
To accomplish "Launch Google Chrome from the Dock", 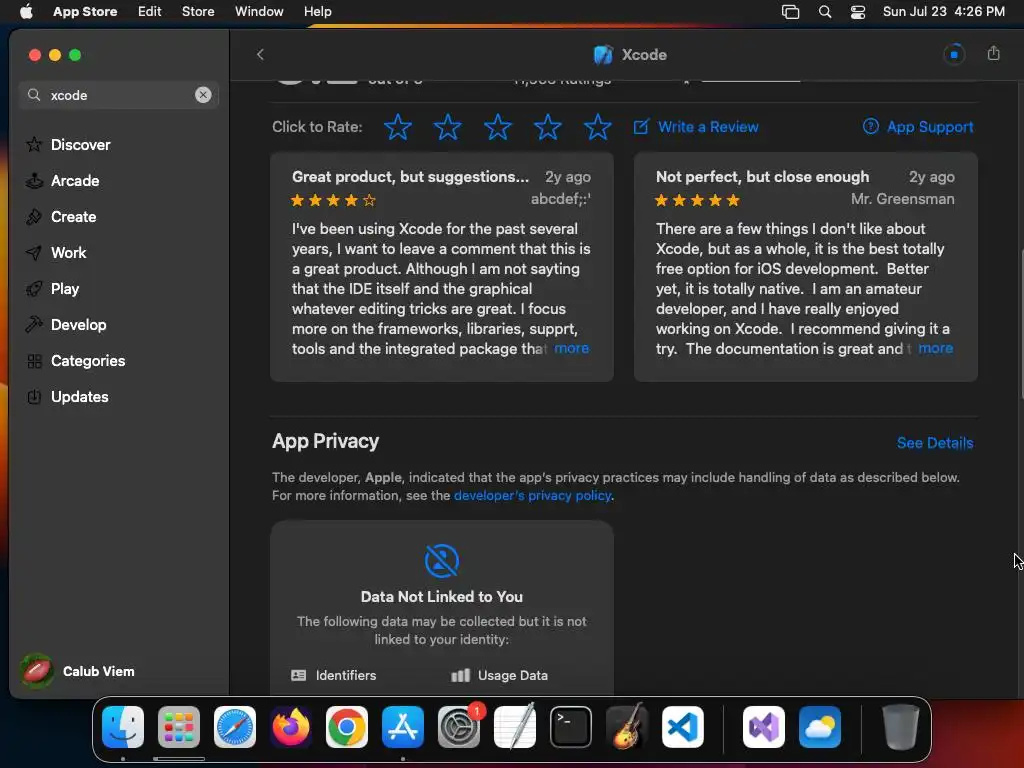I will click(347, 727).
